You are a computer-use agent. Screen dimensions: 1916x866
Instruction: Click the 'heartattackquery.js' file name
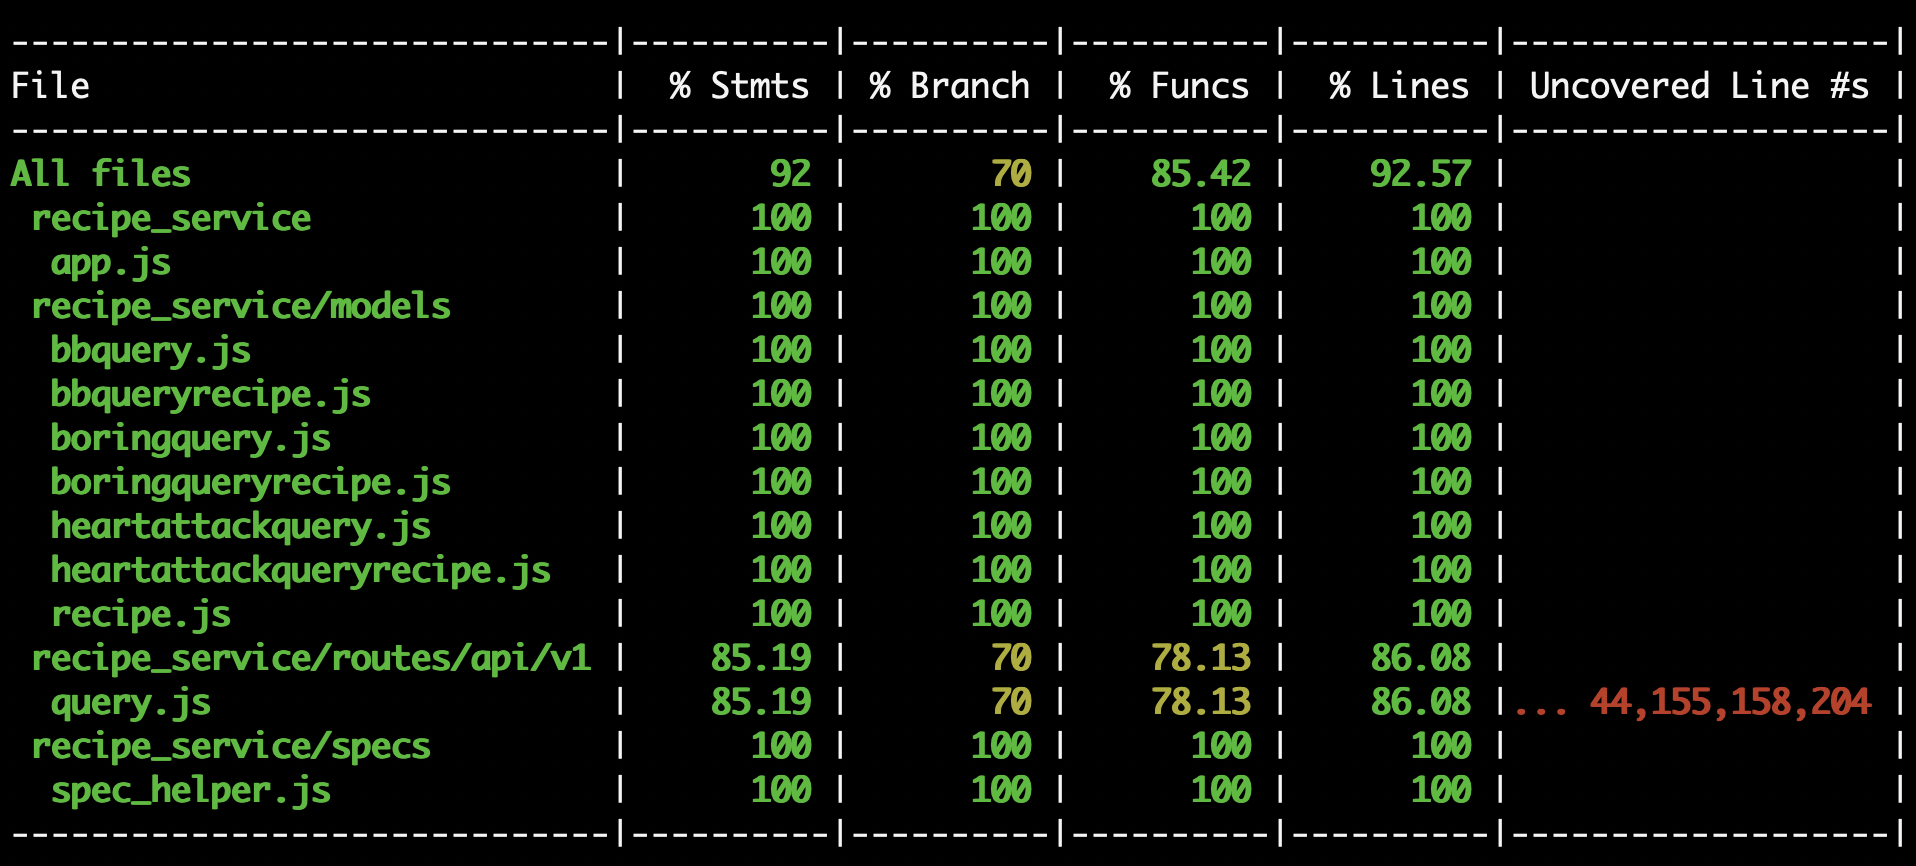241,526
